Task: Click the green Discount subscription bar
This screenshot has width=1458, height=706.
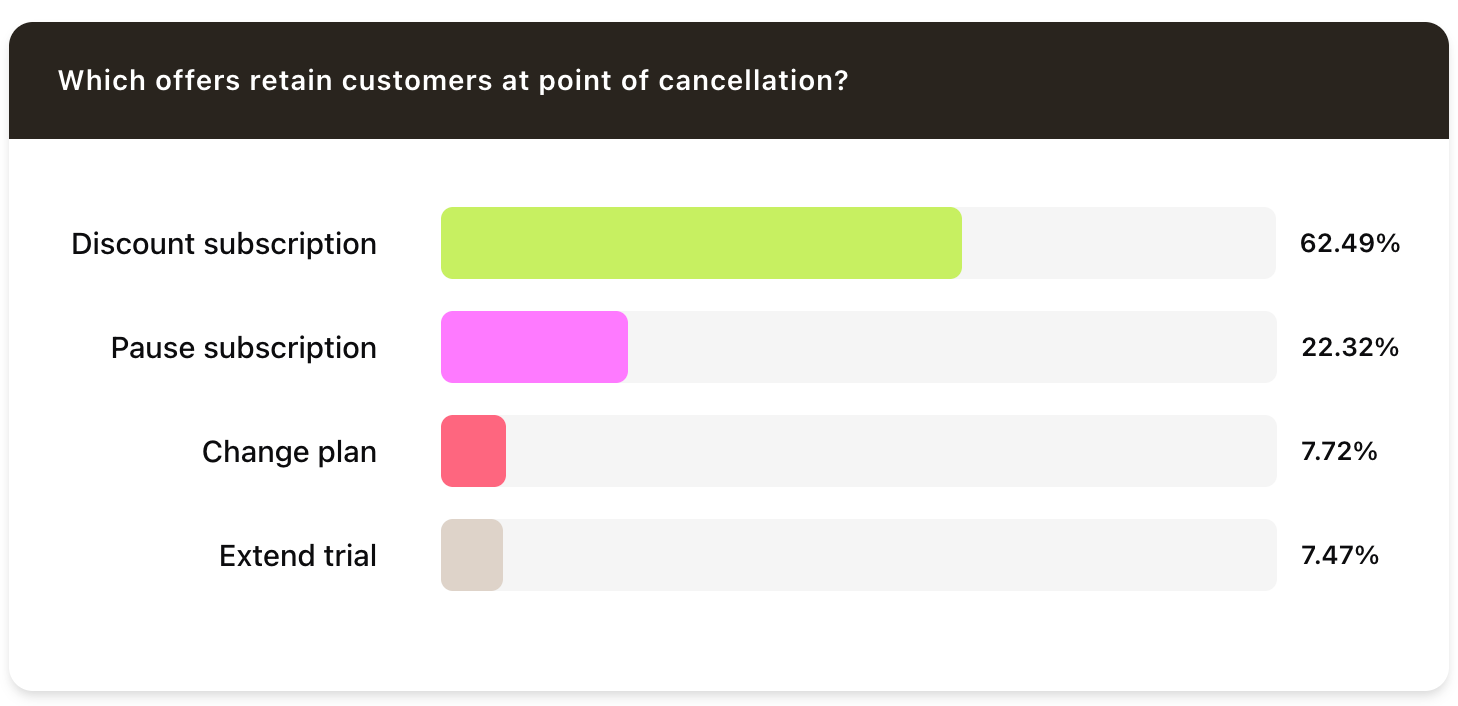Action: 700,243
